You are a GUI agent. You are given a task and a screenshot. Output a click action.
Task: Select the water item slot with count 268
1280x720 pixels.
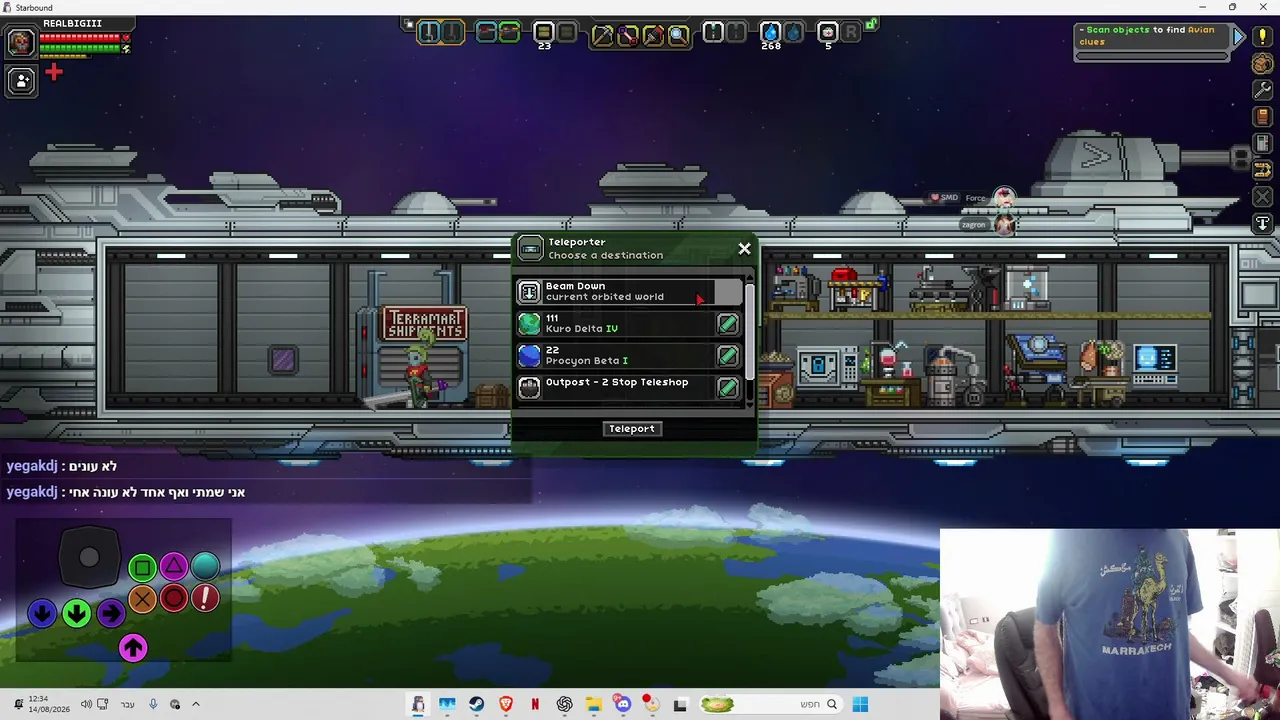pyautogui.click(x=770, y=33)
